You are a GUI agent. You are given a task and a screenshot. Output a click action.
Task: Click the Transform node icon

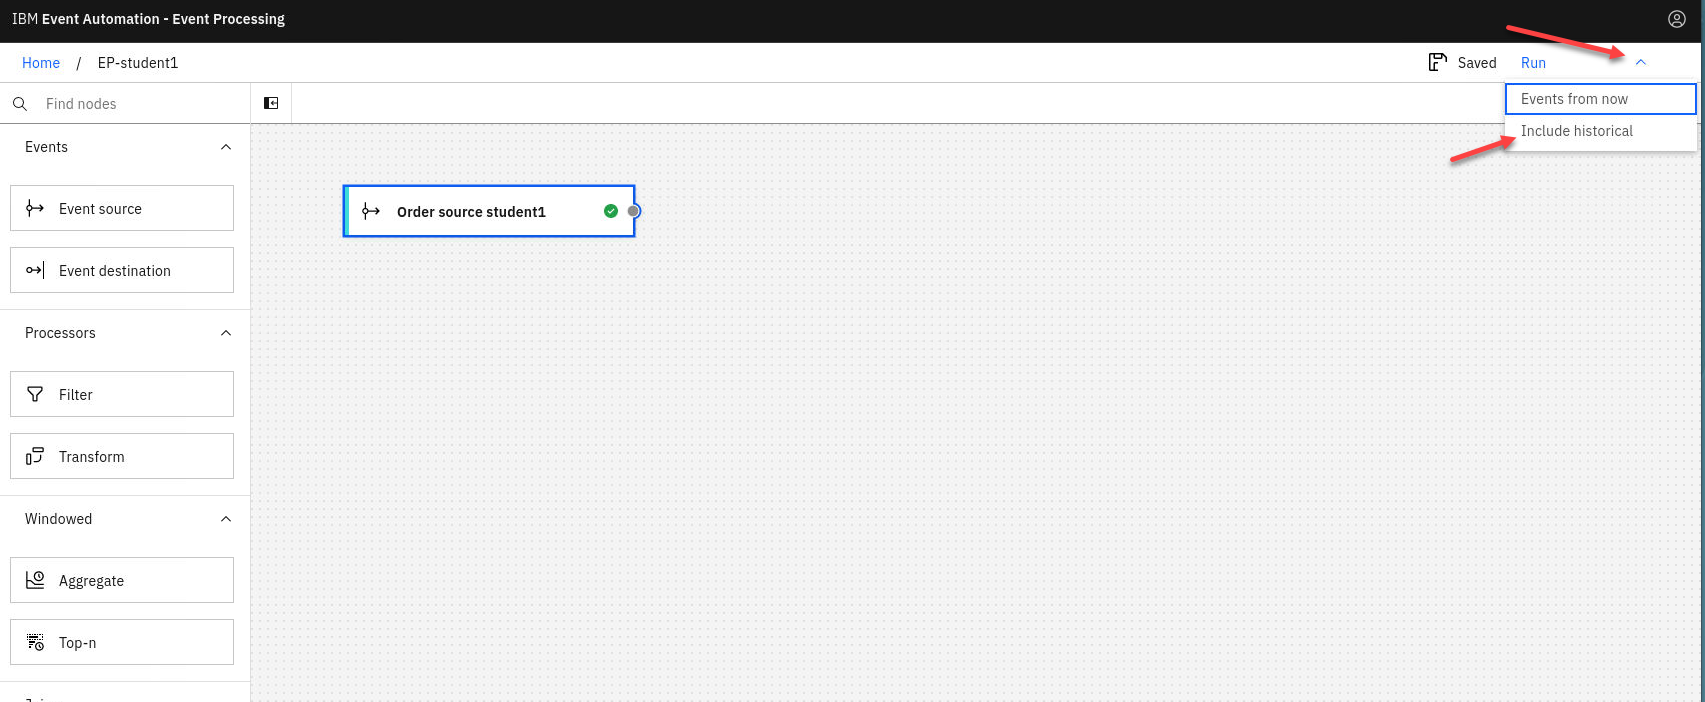35,456
